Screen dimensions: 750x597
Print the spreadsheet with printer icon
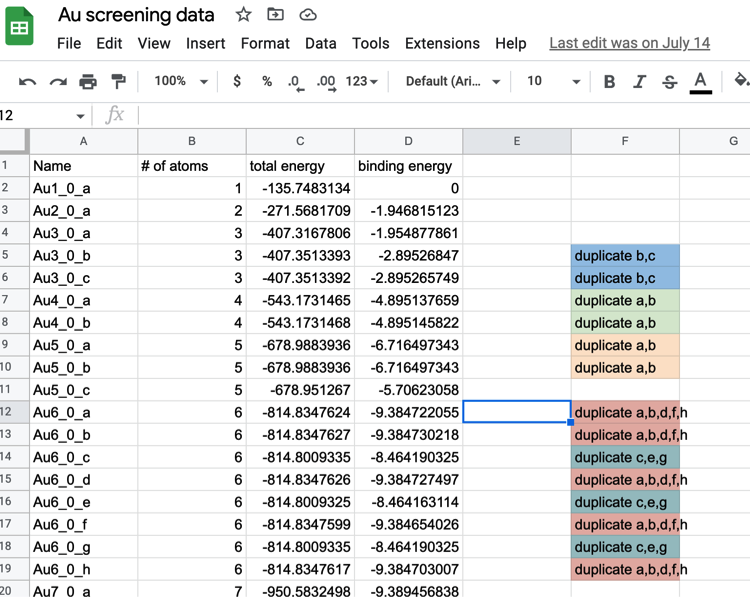(x=88, y=81)
